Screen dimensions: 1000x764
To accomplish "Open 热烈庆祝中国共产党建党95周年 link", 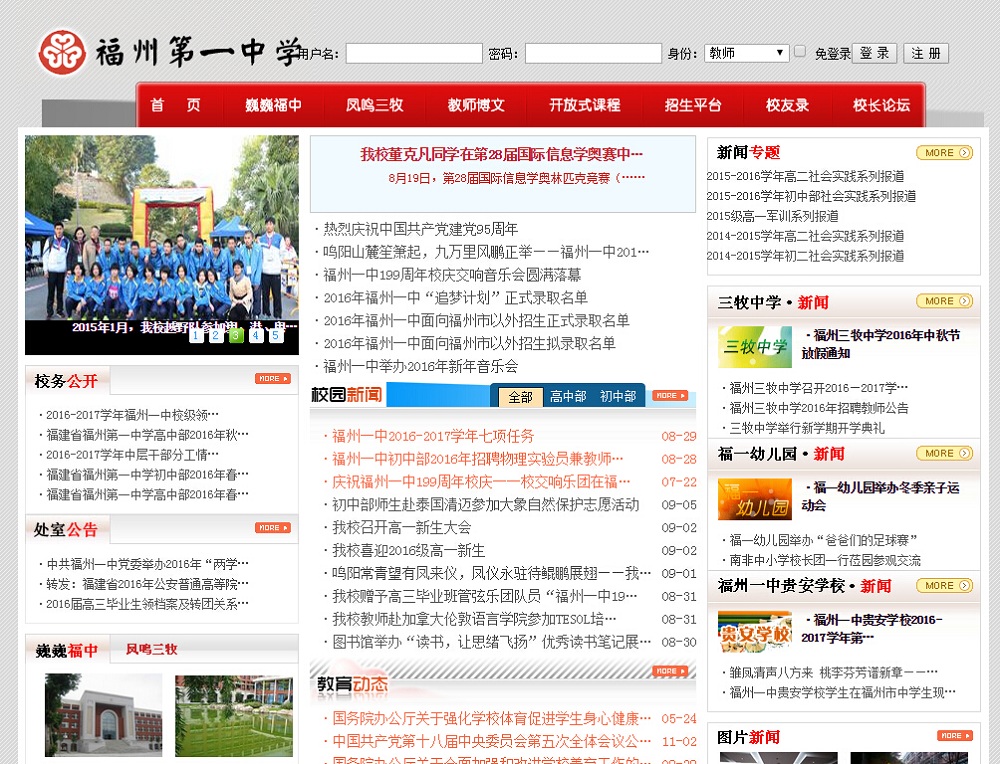I will coord(421,229).
